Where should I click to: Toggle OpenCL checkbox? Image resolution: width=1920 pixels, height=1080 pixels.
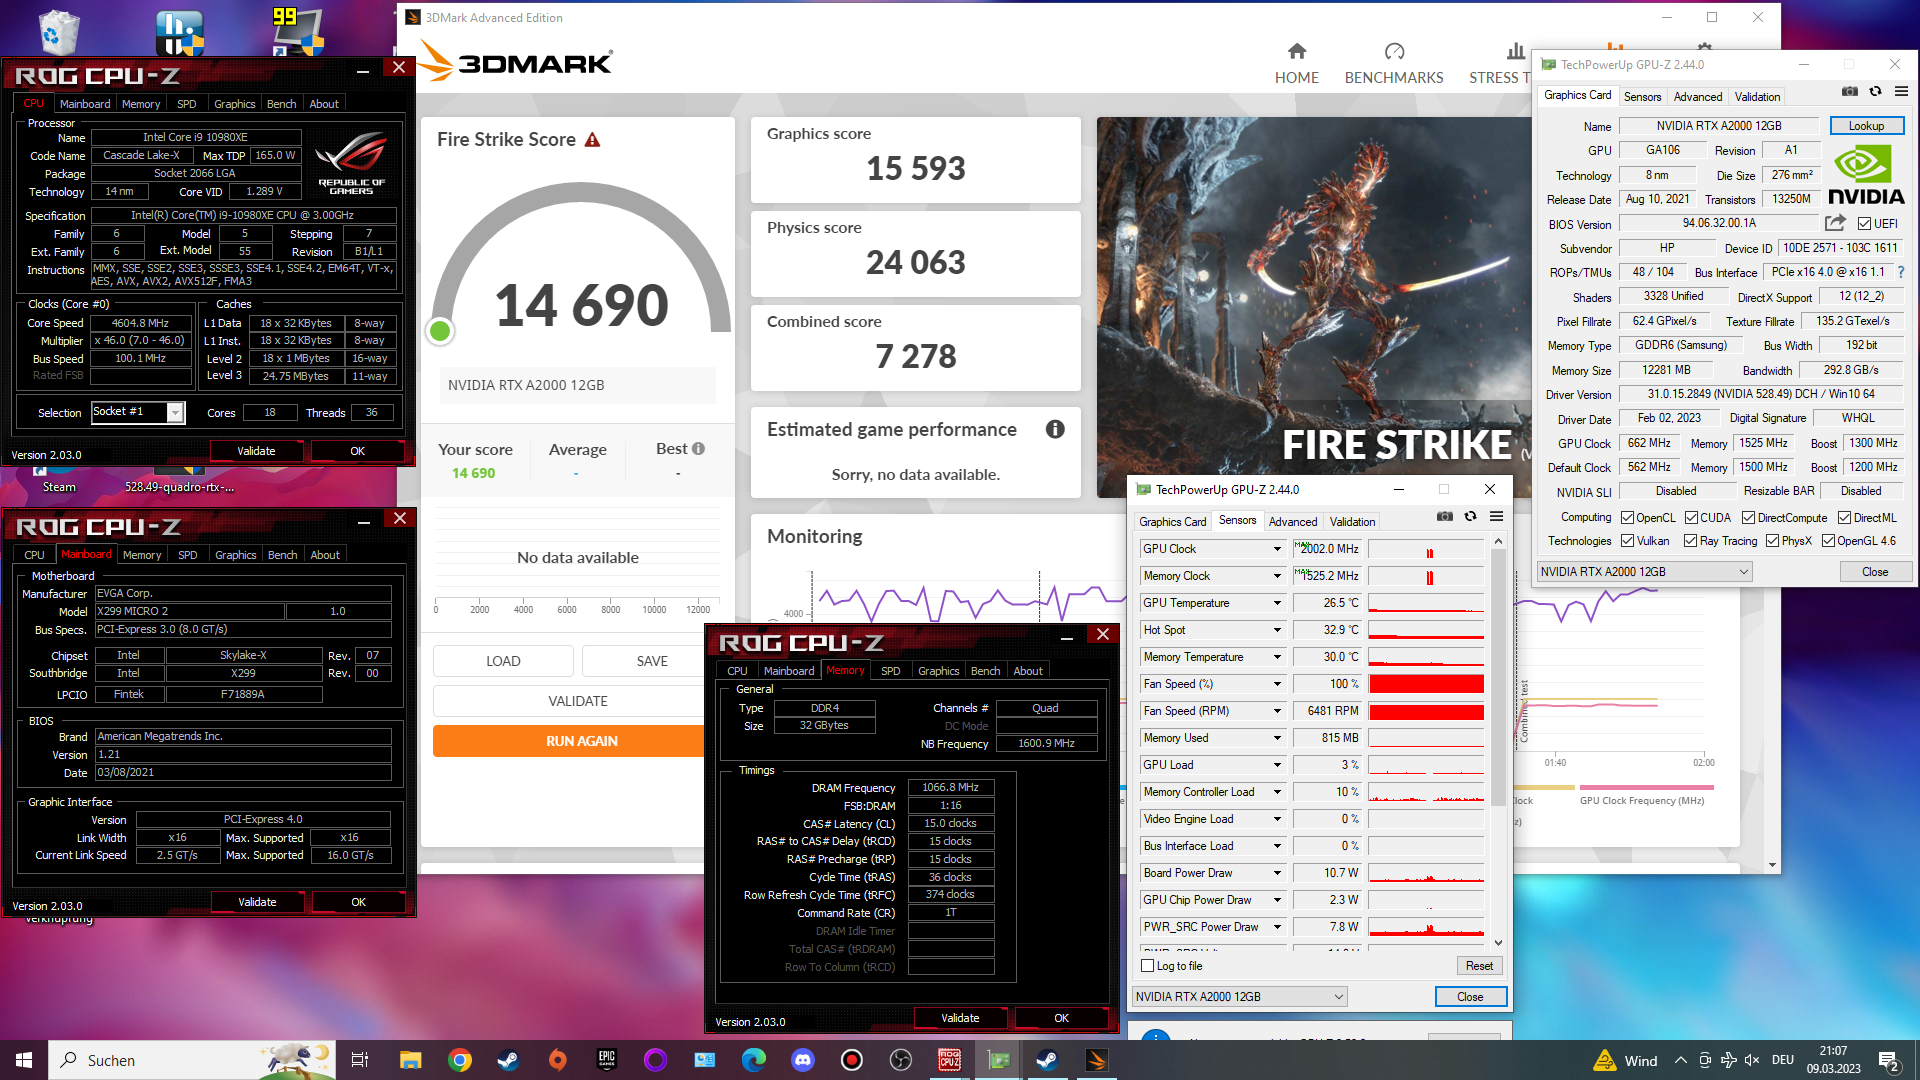(1627, 518)
